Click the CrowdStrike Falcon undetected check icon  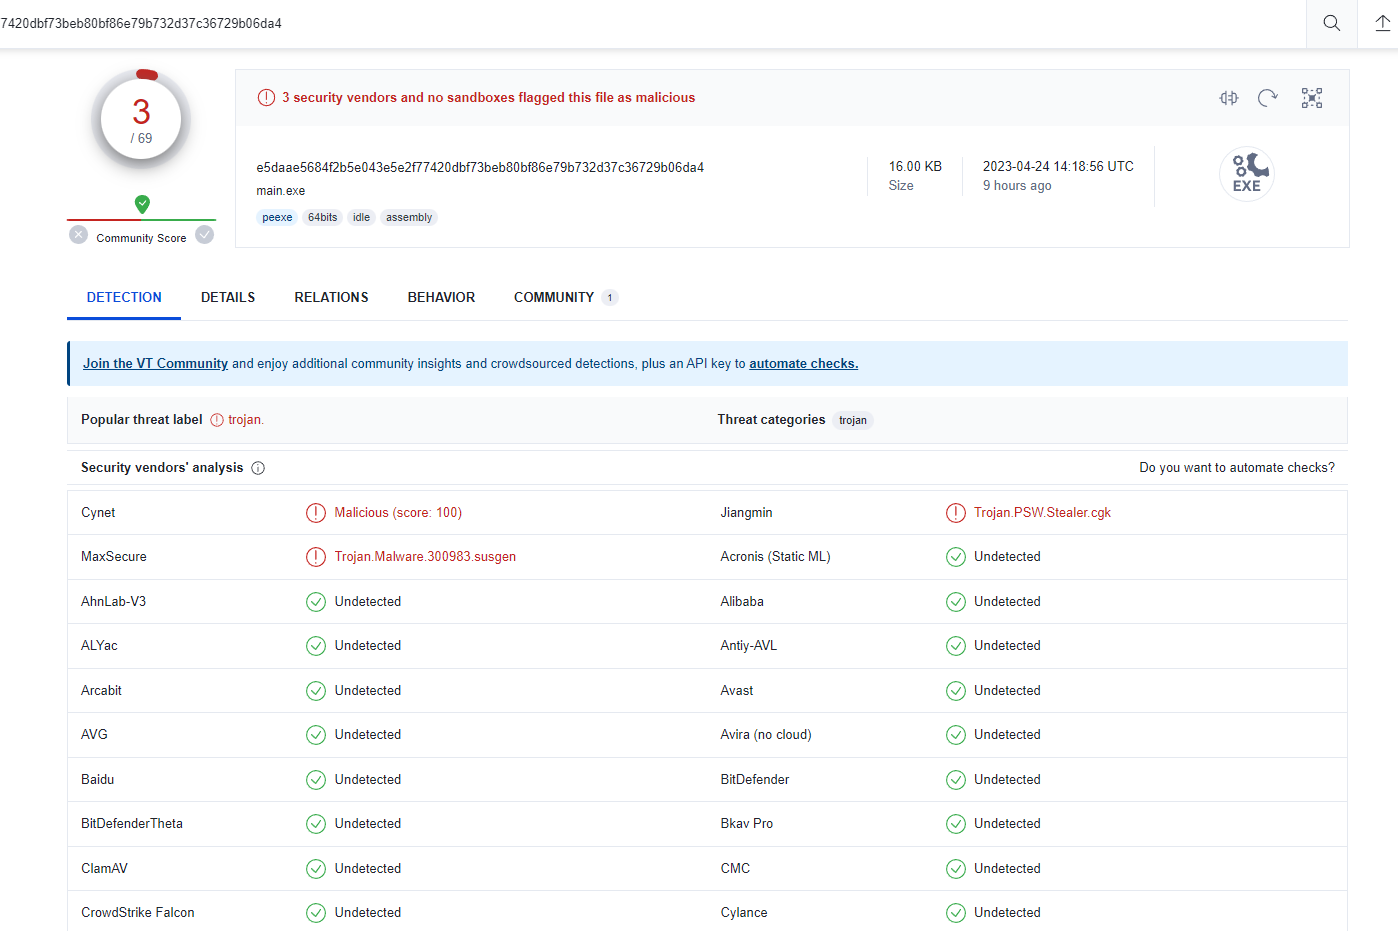(316, 913)
